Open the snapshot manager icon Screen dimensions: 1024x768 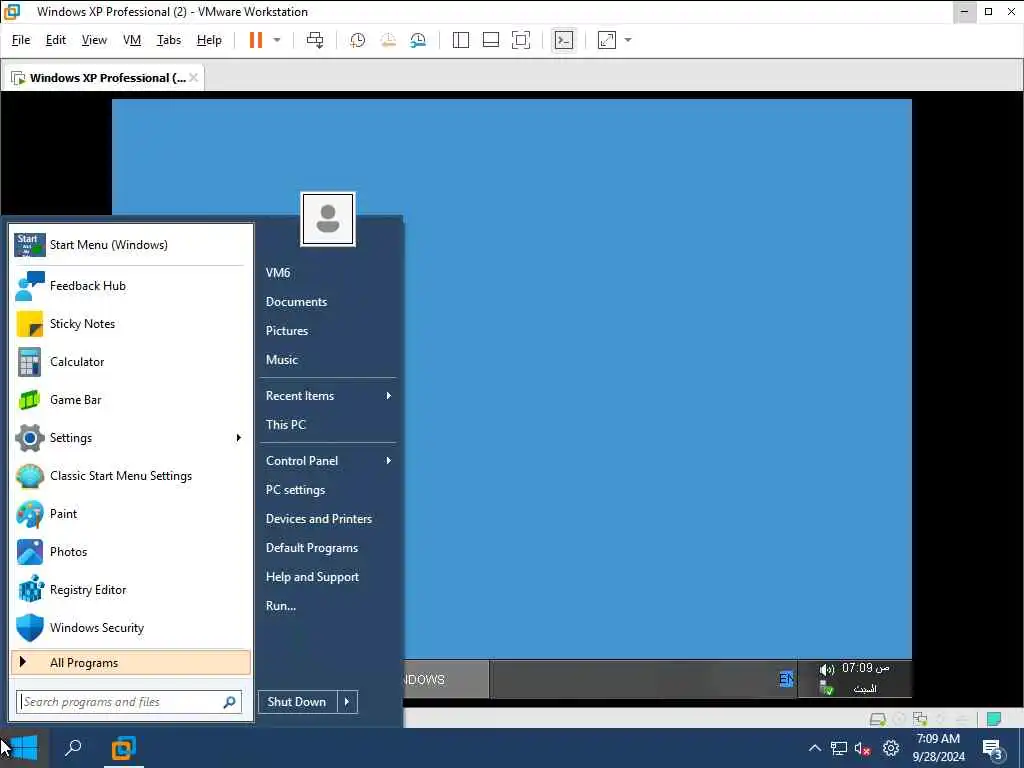[x=419, y=40]
